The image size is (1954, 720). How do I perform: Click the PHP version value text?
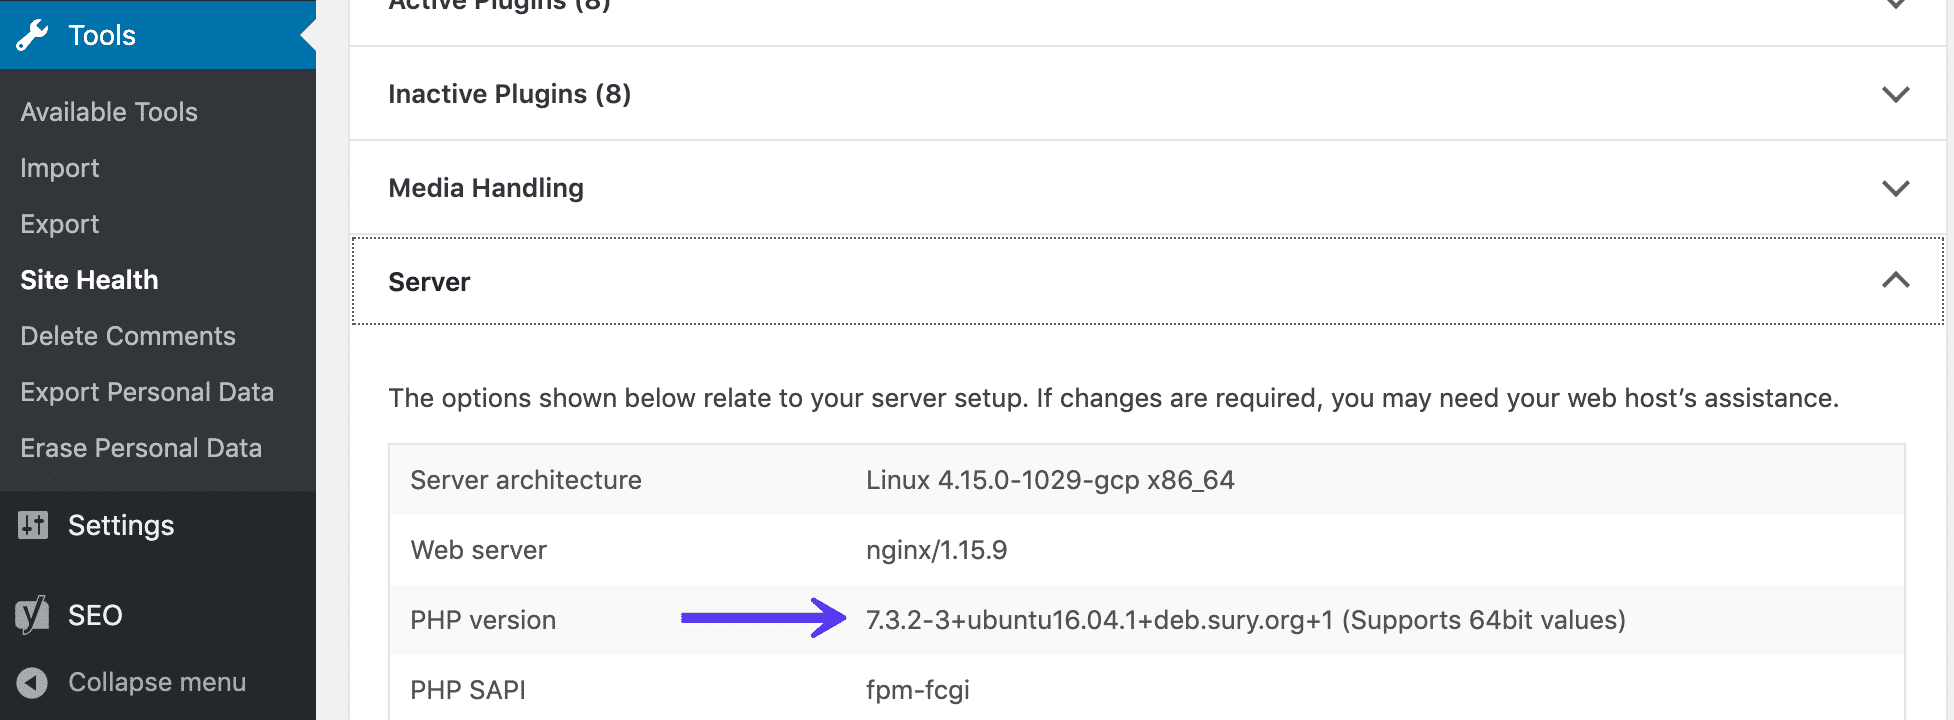[x=1245, y=620]
